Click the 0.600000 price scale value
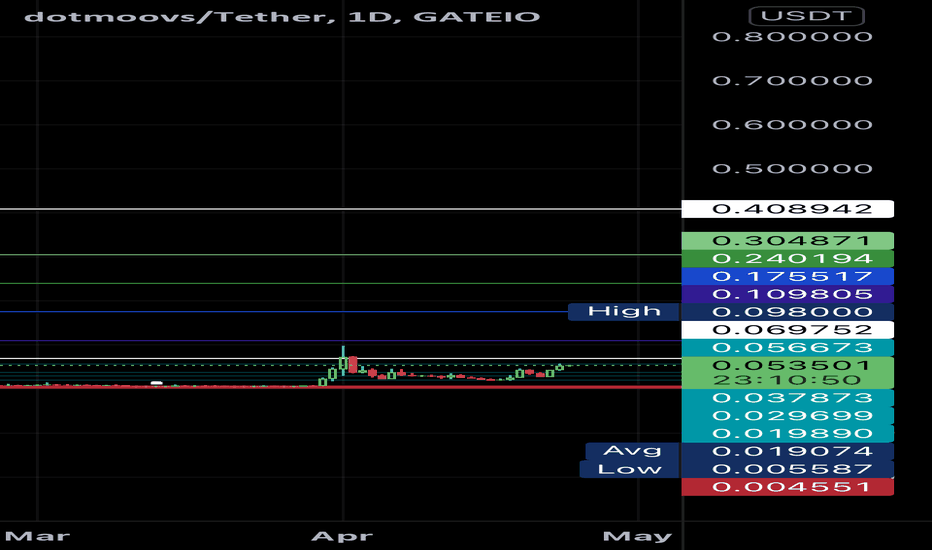The image size is (932, 550). click(x=792, y=125)
